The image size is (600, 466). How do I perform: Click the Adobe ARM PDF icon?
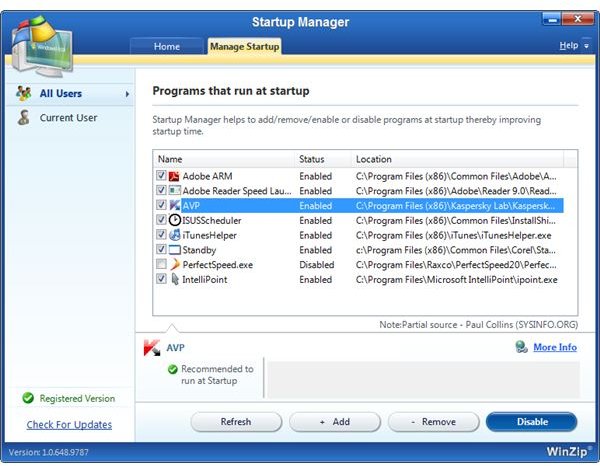click(x=174, y=176)
